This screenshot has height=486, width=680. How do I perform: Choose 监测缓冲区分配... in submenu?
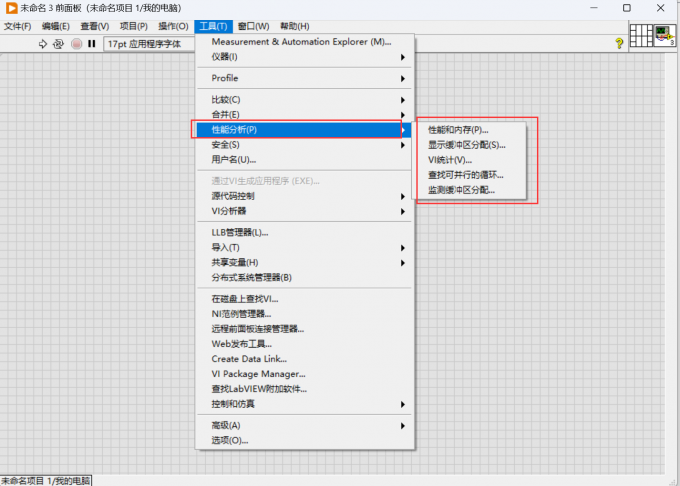coord(471,190)
